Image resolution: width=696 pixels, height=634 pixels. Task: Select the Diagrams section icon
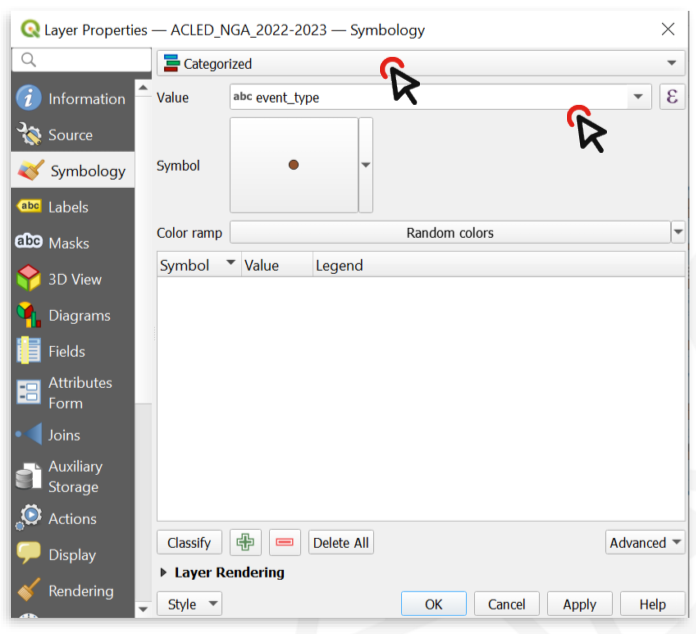coord(29,315)
